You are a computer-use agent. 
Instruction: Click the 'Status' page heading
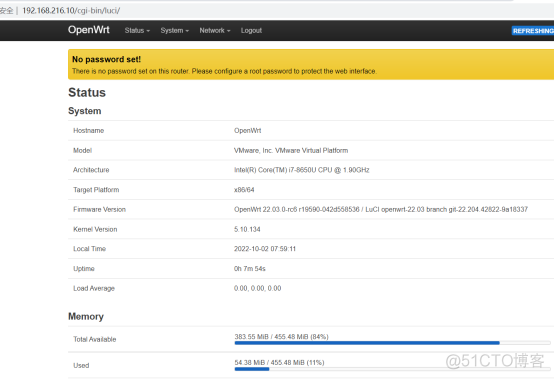[87, 92]
